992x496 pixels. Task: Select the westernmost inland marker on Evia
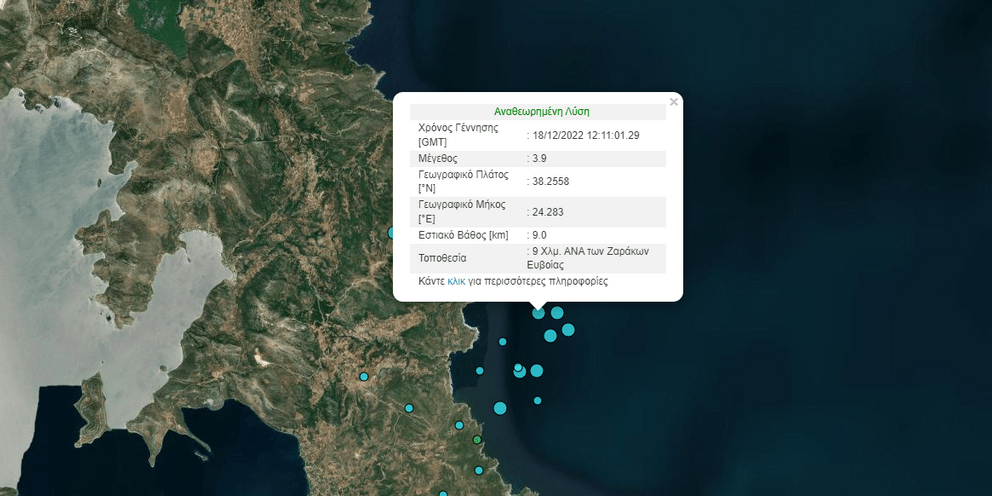click(x=364, y=376)
